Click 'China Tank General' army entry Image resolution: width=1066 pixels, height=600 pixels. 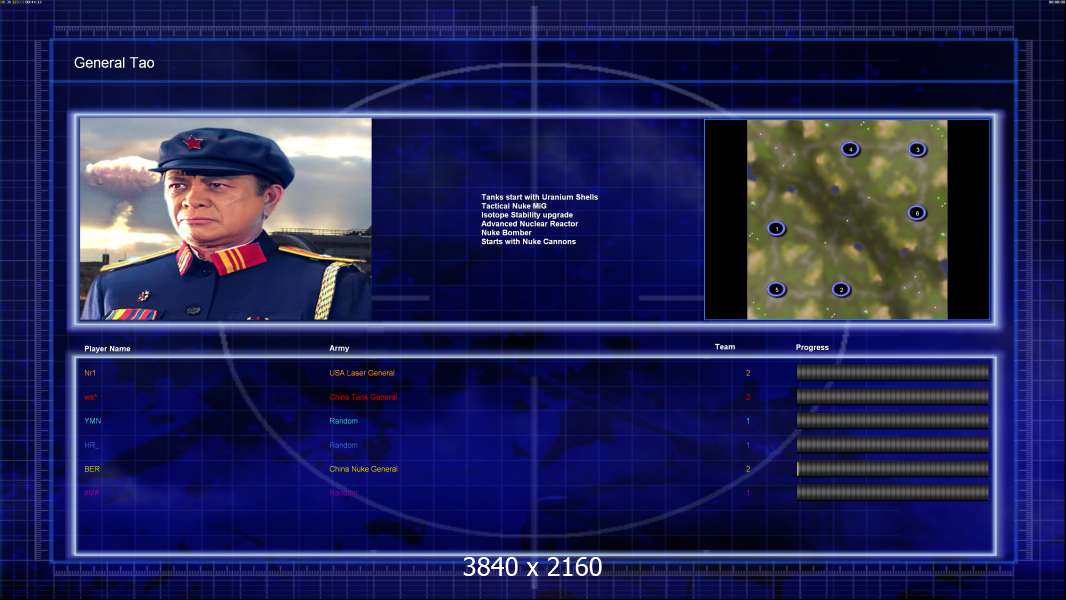pyautogui.click(x=363, y=397)
